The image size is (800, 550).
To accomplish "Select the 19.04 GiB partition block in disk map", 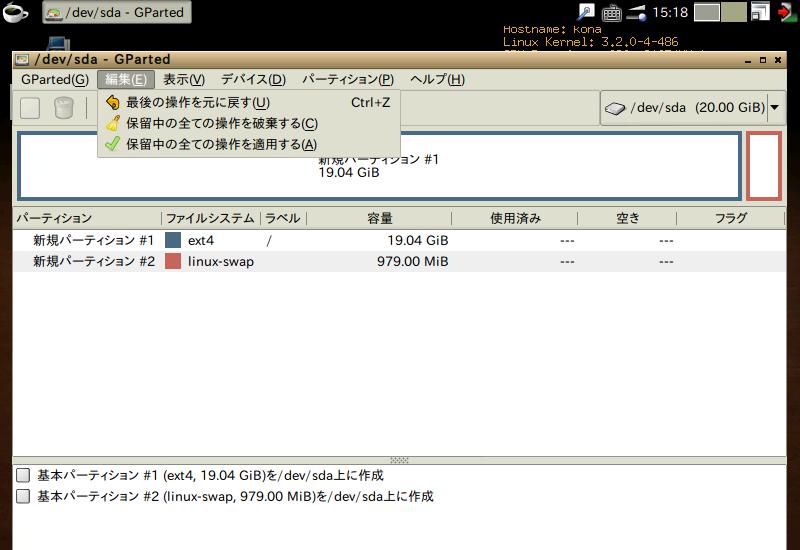I will [x=379, y=166].
